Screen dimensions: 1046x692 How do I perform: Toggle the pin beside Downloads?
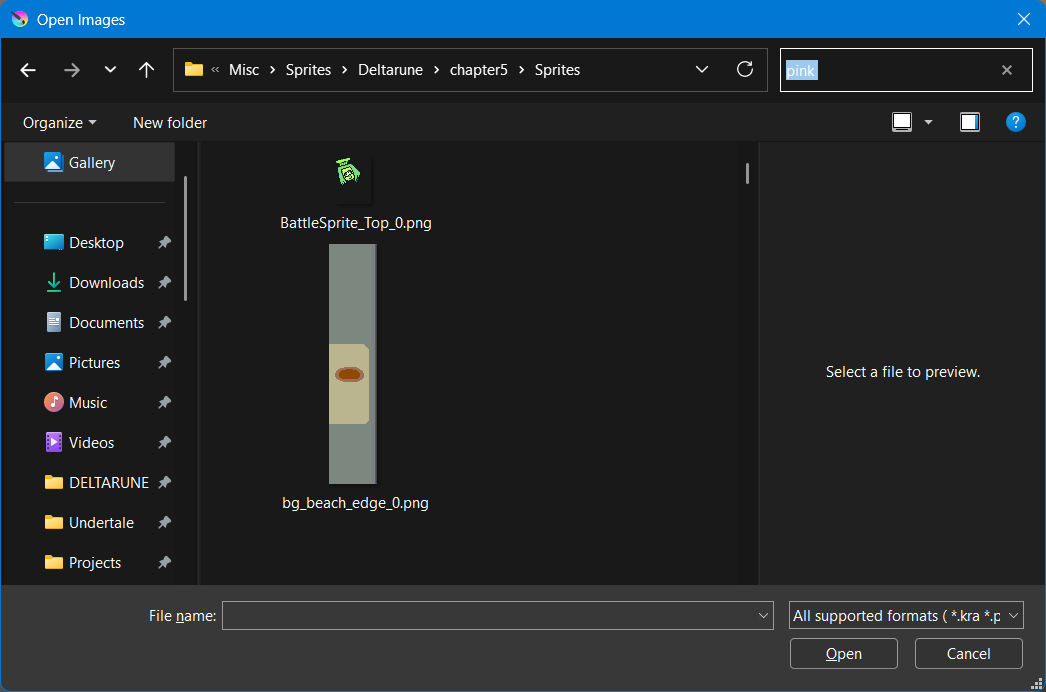pyautogui.click(x=164, y=282)
